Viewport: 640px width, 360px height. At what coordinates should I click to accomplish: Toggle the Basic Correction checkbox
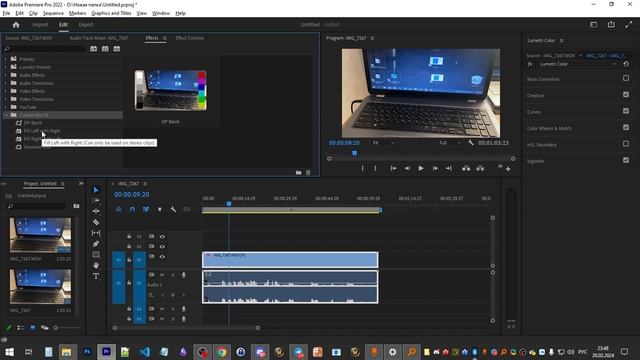[x=626, y=78]
